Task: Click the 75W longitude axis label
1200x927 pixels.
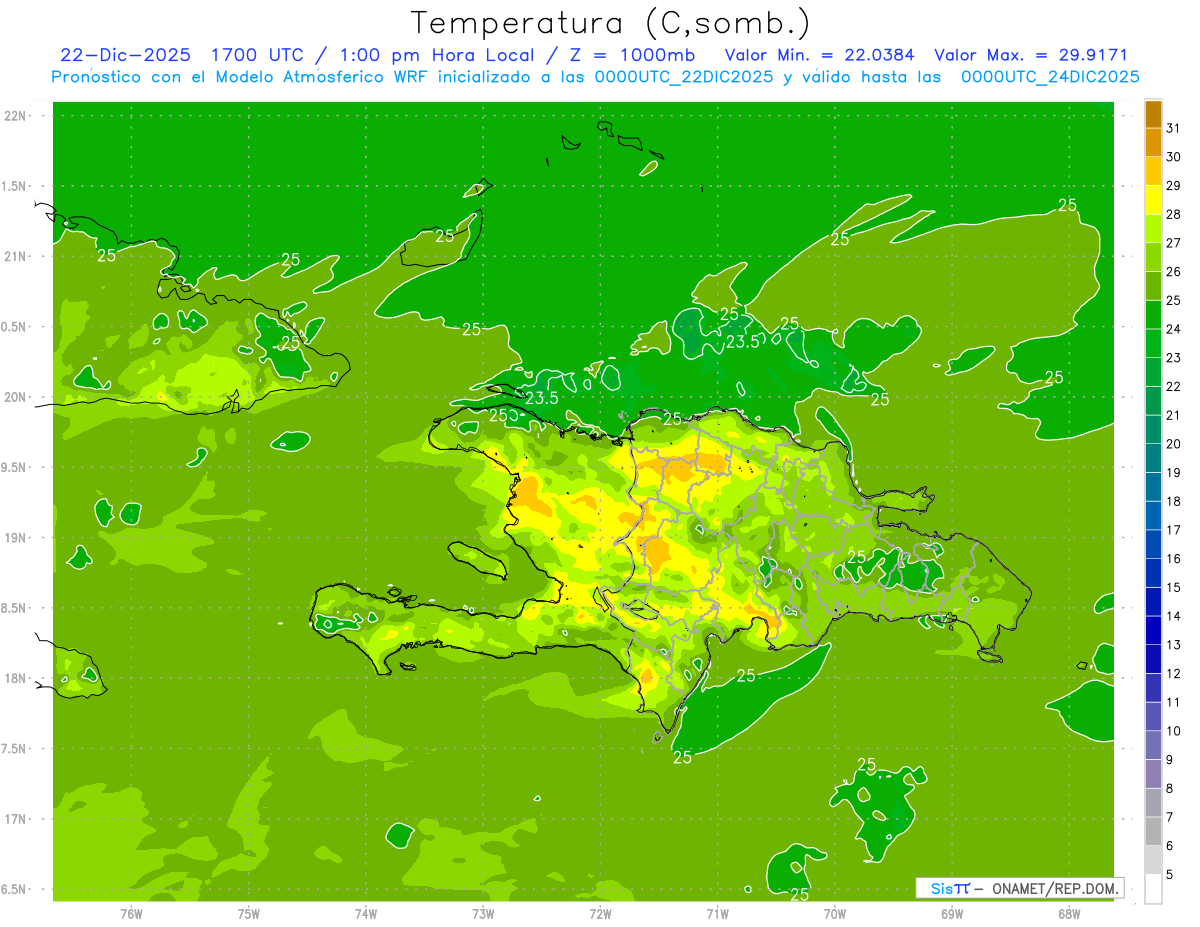Action: tap(249, 914)
